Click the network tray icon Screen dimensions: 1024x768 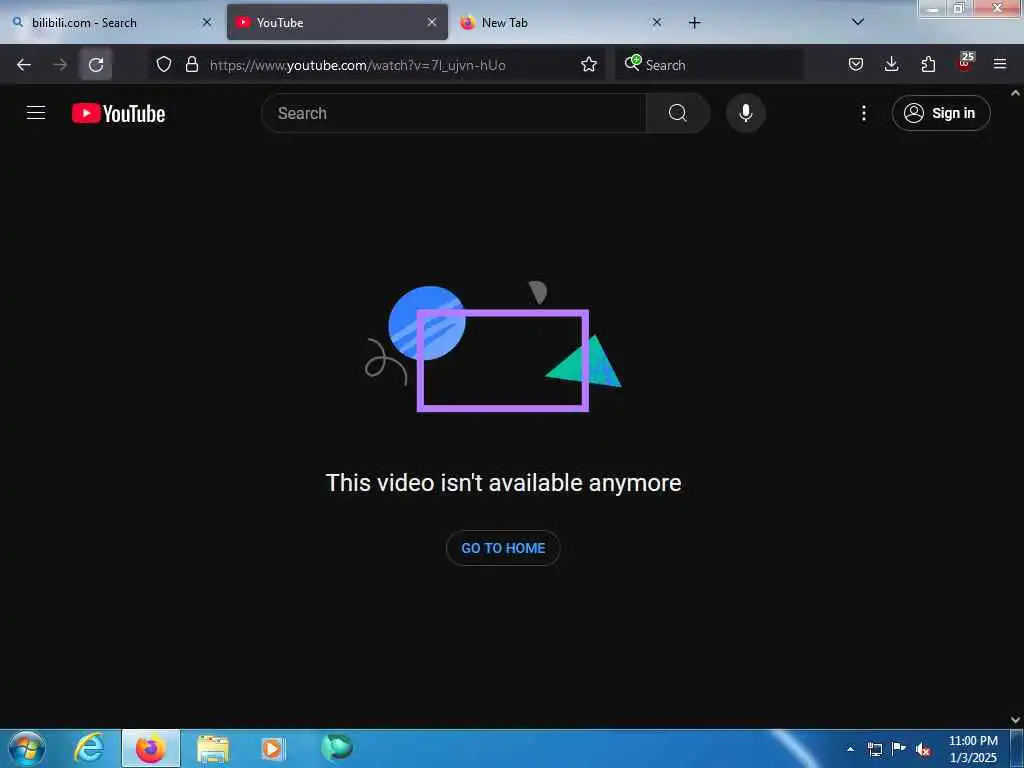(874, 749)
